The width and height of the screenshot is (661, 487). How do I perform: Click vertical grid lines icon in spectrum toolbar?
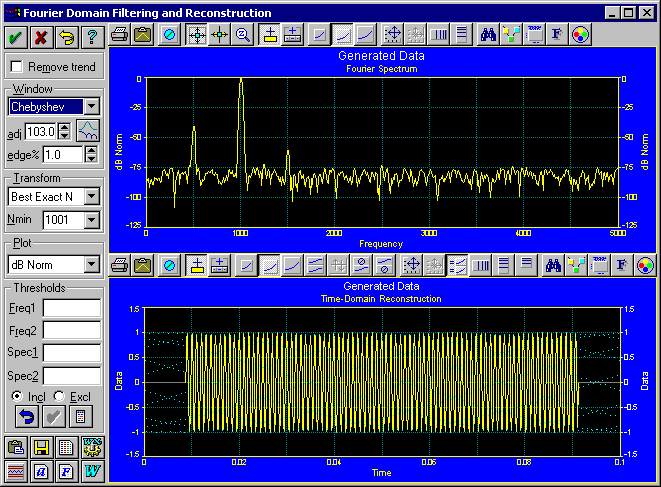(x=439, y=35)
